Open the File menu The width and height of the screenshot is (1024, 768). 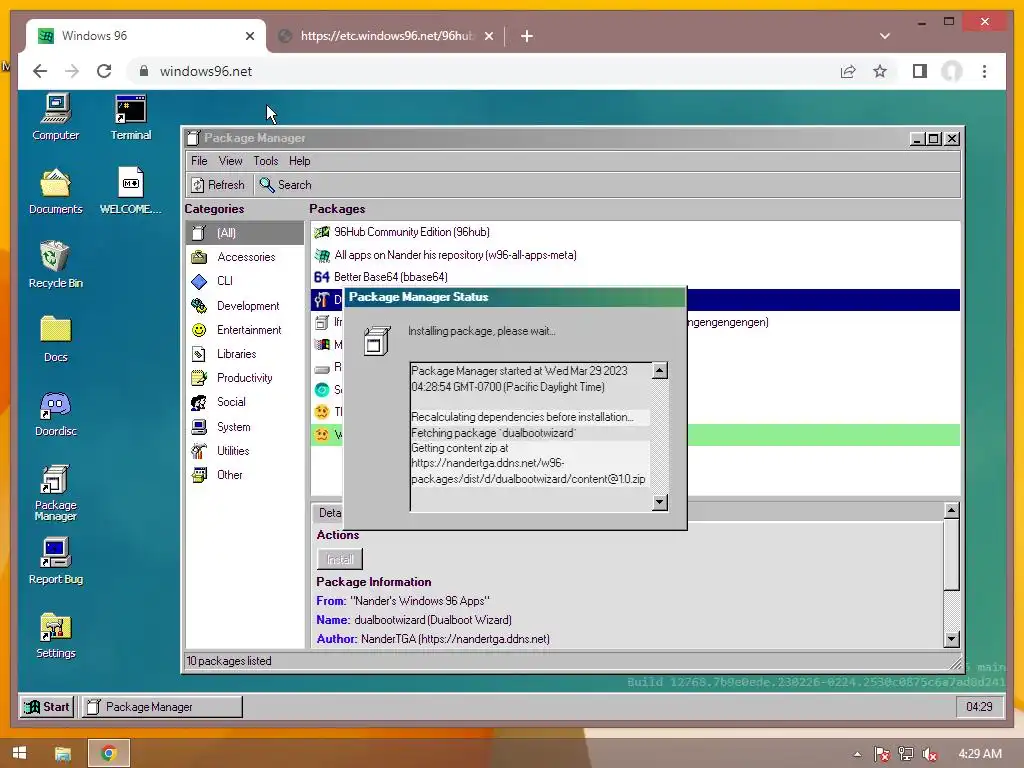pyautogui.click(x=199, y=161)
